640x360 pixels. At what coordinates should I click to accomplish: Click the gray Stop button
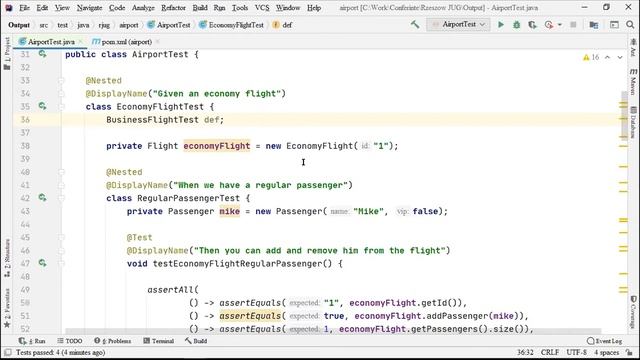[573, 25]
